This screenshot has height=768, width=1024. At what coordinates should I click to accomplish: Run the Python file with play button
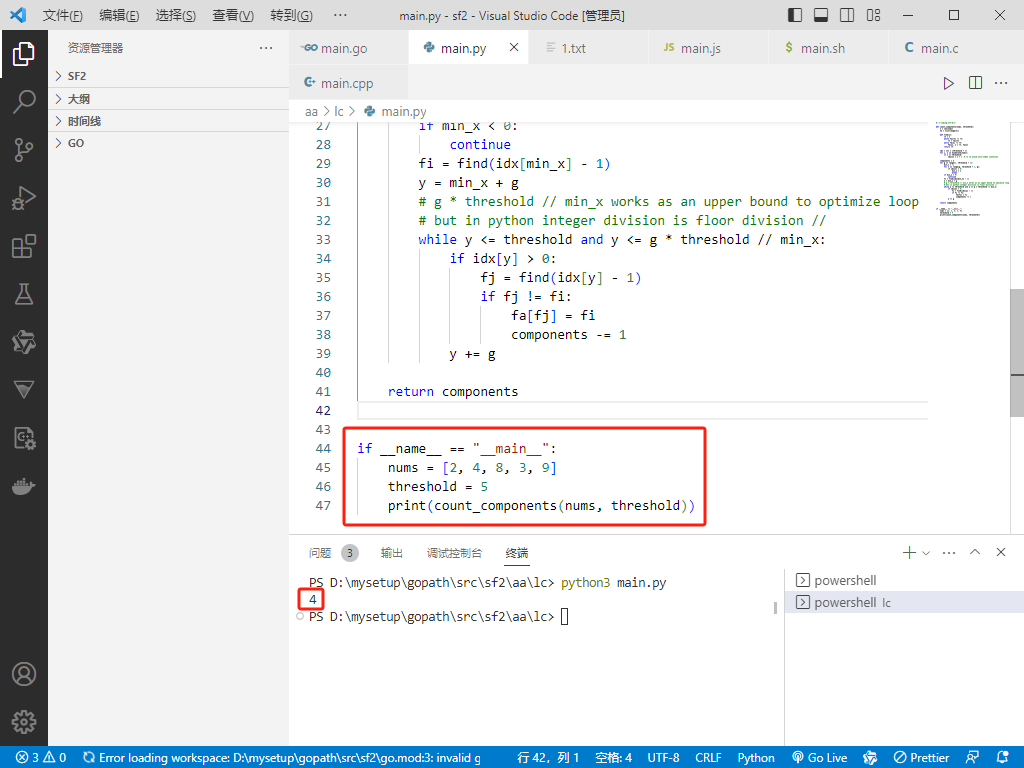click(x=948, y=83)
